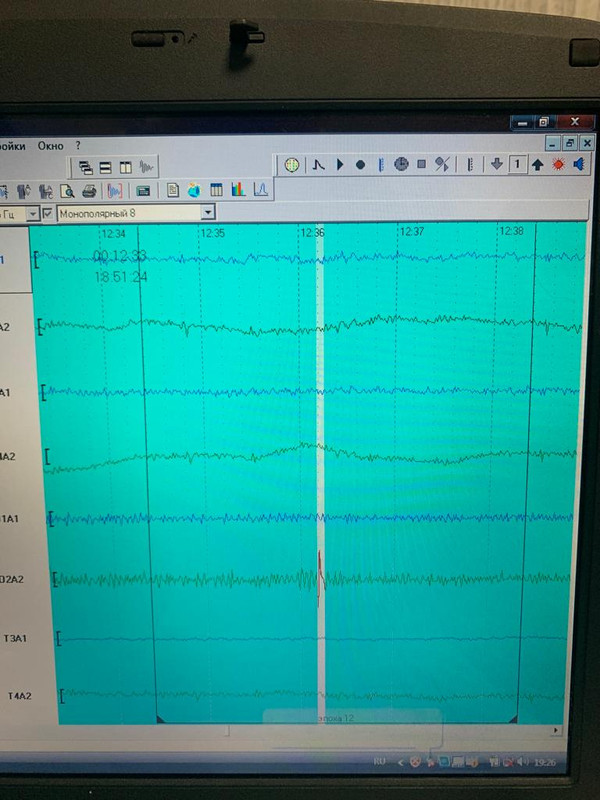
Task: Open the Окно menu
Action: point(51,146)
